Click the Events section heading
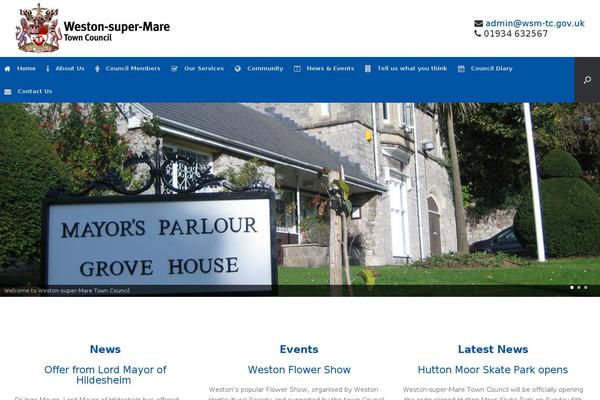 [299, 349]
